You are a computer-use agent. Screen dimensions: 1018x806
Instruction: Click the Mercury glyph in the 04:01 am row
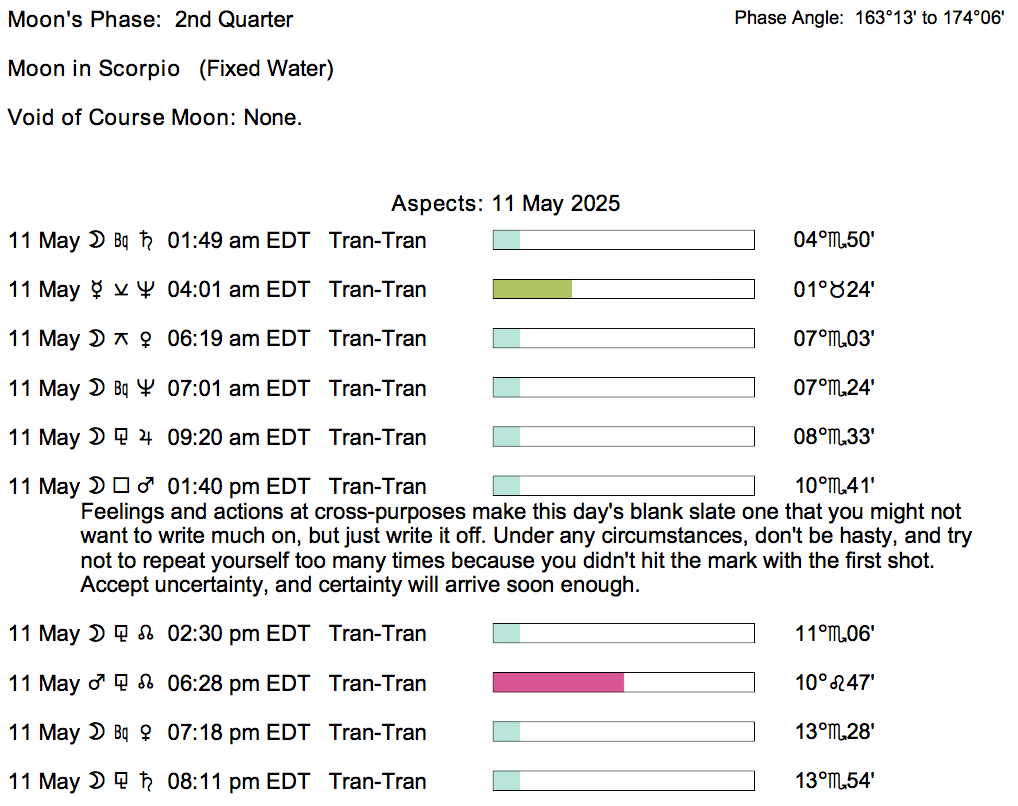coord(97,290)
